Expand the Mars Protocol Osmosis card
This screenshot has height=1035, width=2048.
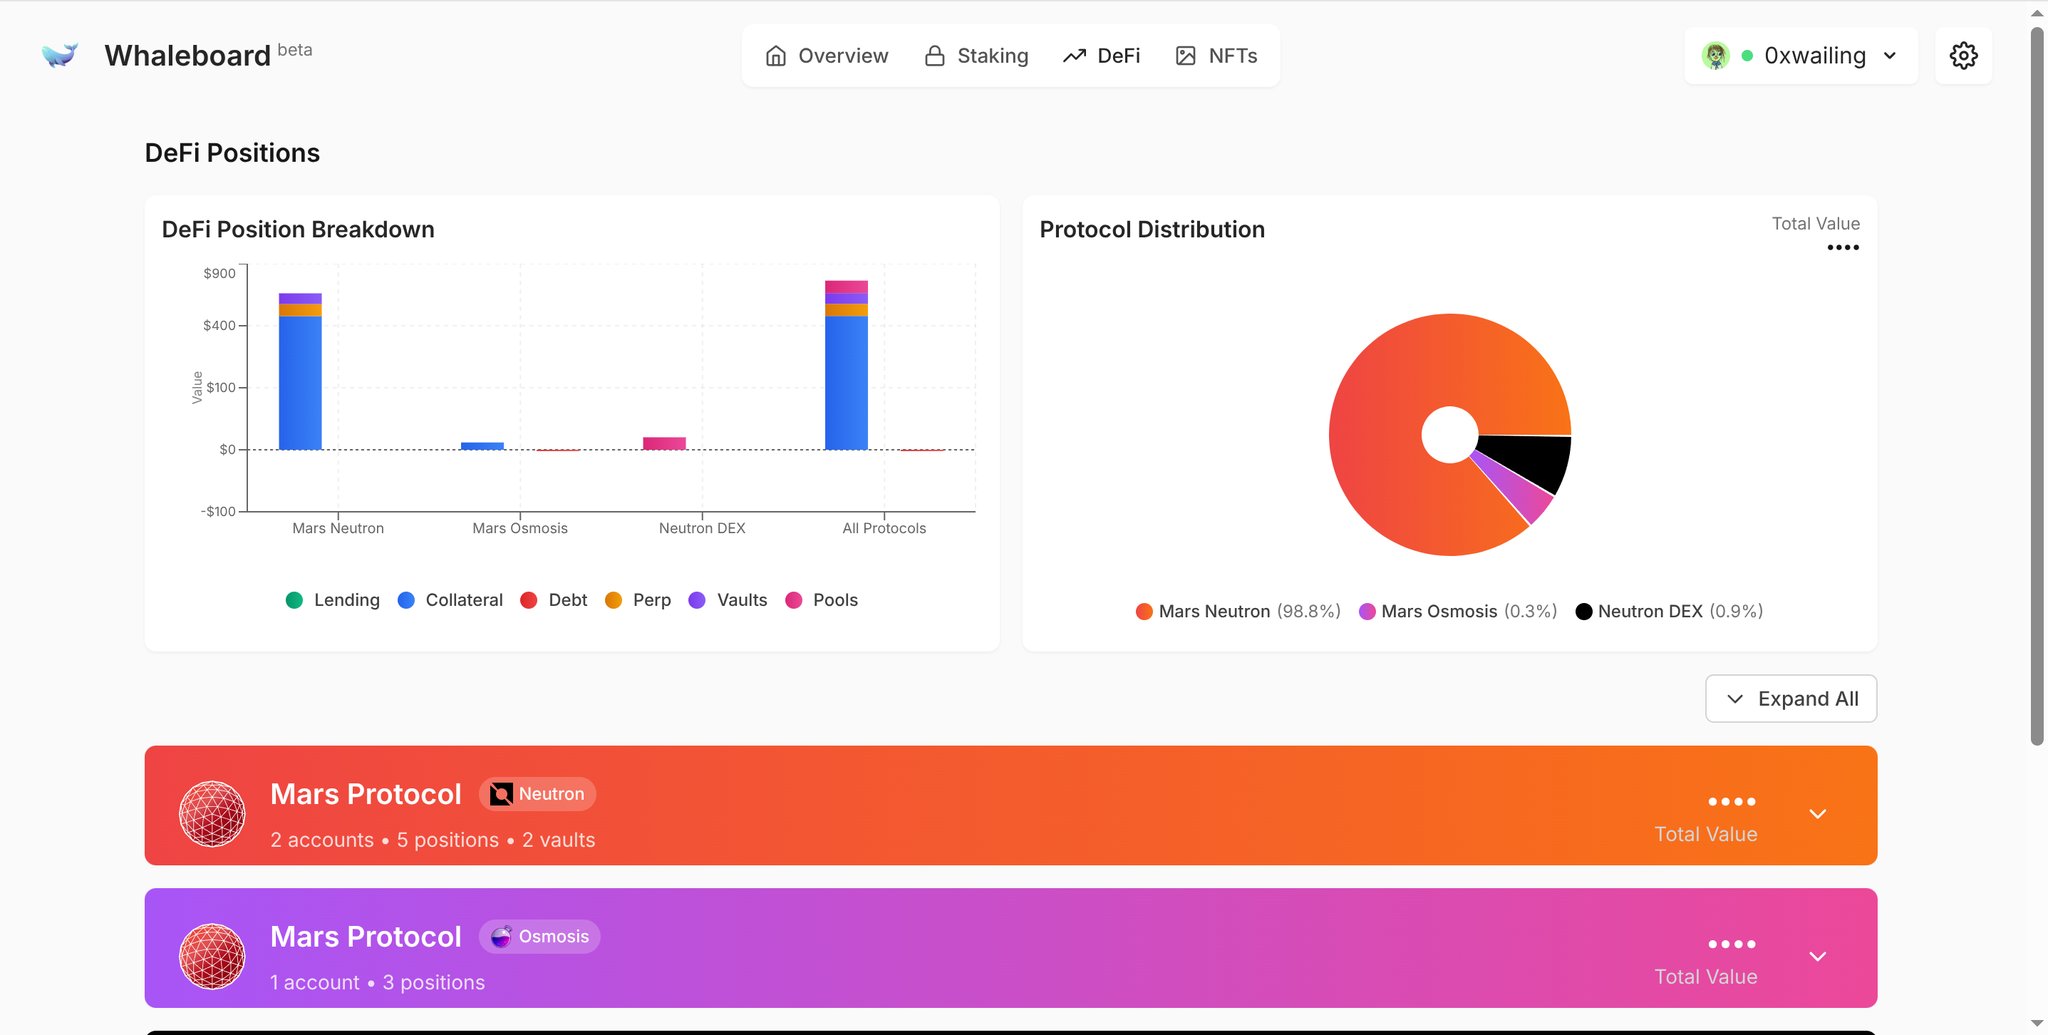(1818, 956)
